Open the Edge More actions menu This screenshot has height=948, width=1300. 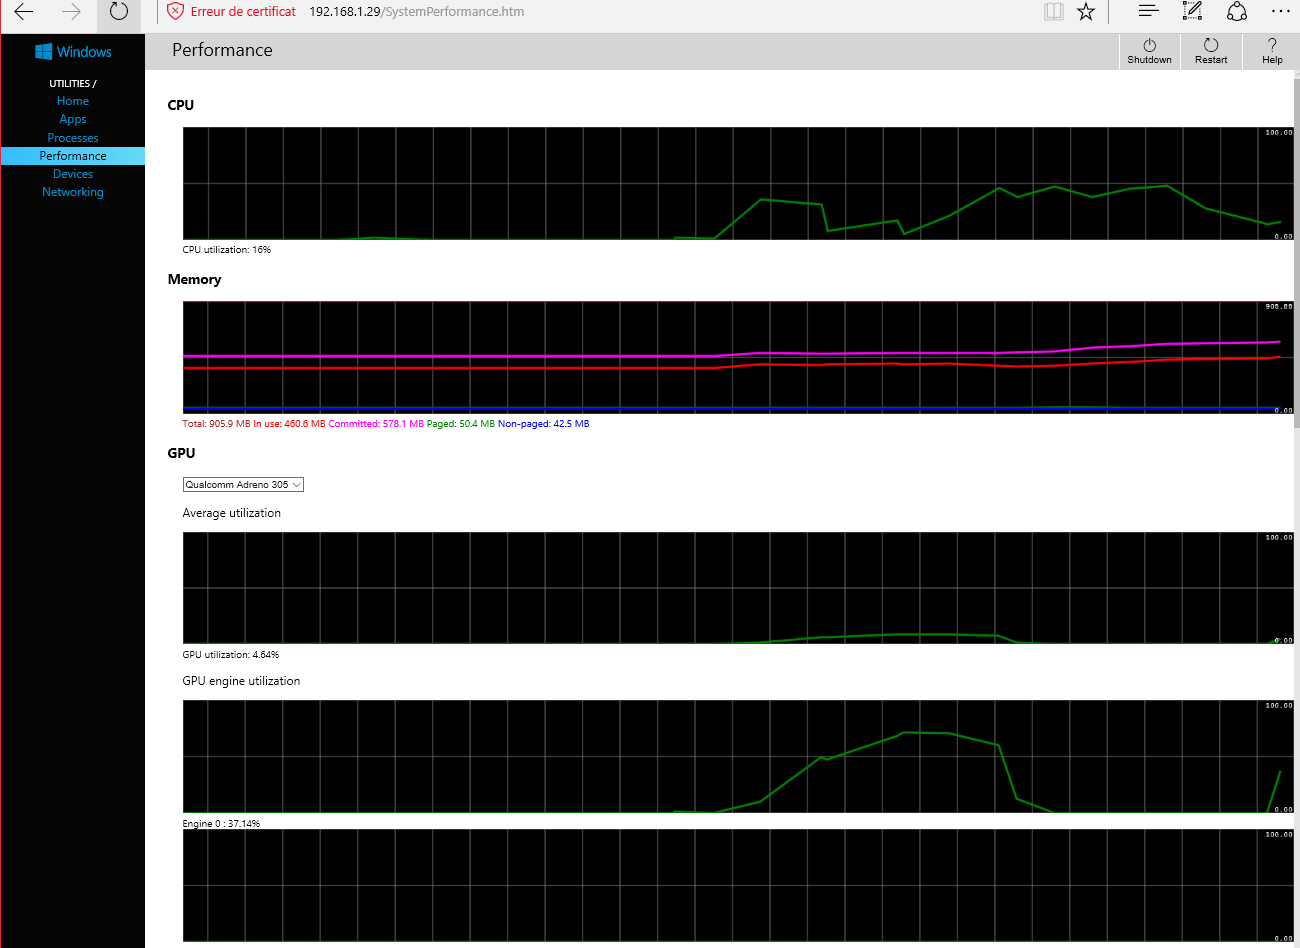tap(1280, 12)
